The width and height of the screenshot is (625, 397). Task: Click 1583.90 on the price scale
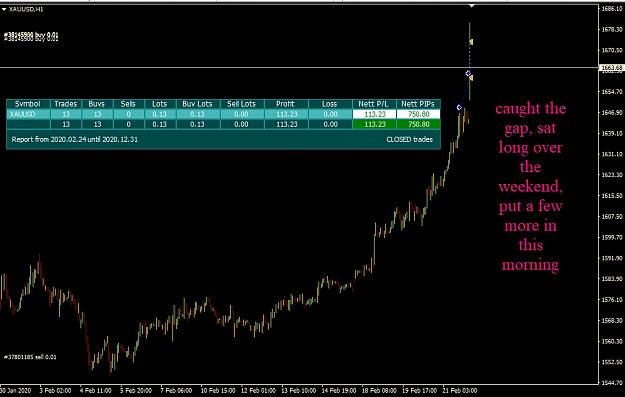tap(611, 279)
